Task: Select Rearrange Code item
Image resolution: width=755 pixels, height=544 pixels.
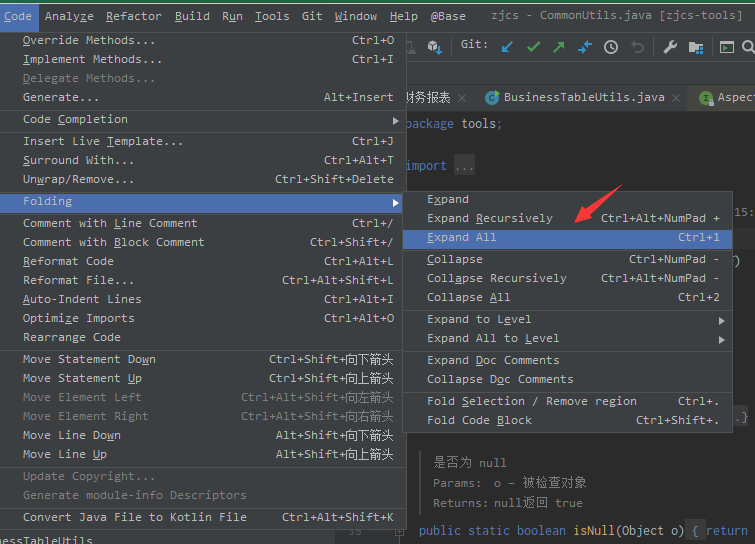Action: 202,337
